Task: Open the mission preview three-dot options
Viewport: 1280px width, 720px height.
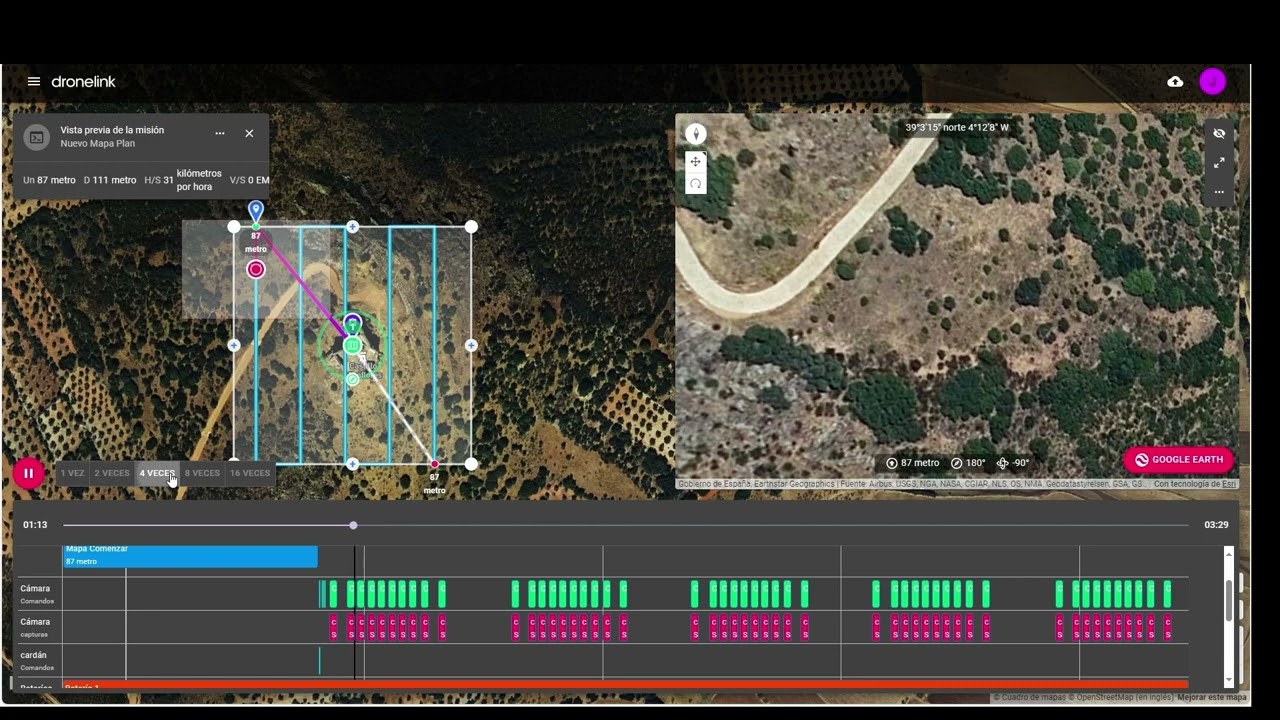Action: (220, 133)
